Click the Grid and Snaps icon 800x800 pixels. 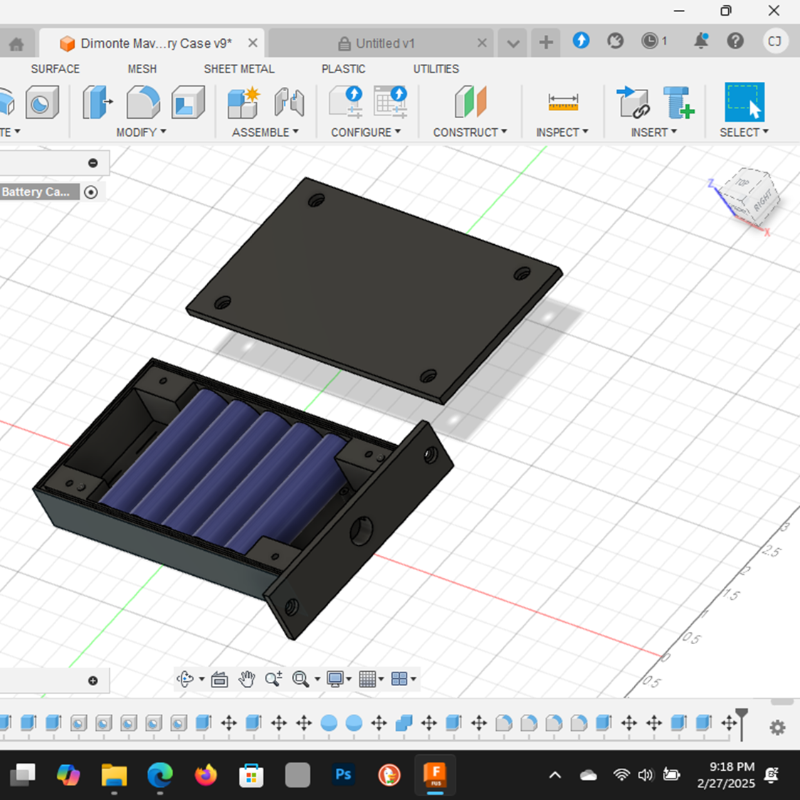click(367, 679)
